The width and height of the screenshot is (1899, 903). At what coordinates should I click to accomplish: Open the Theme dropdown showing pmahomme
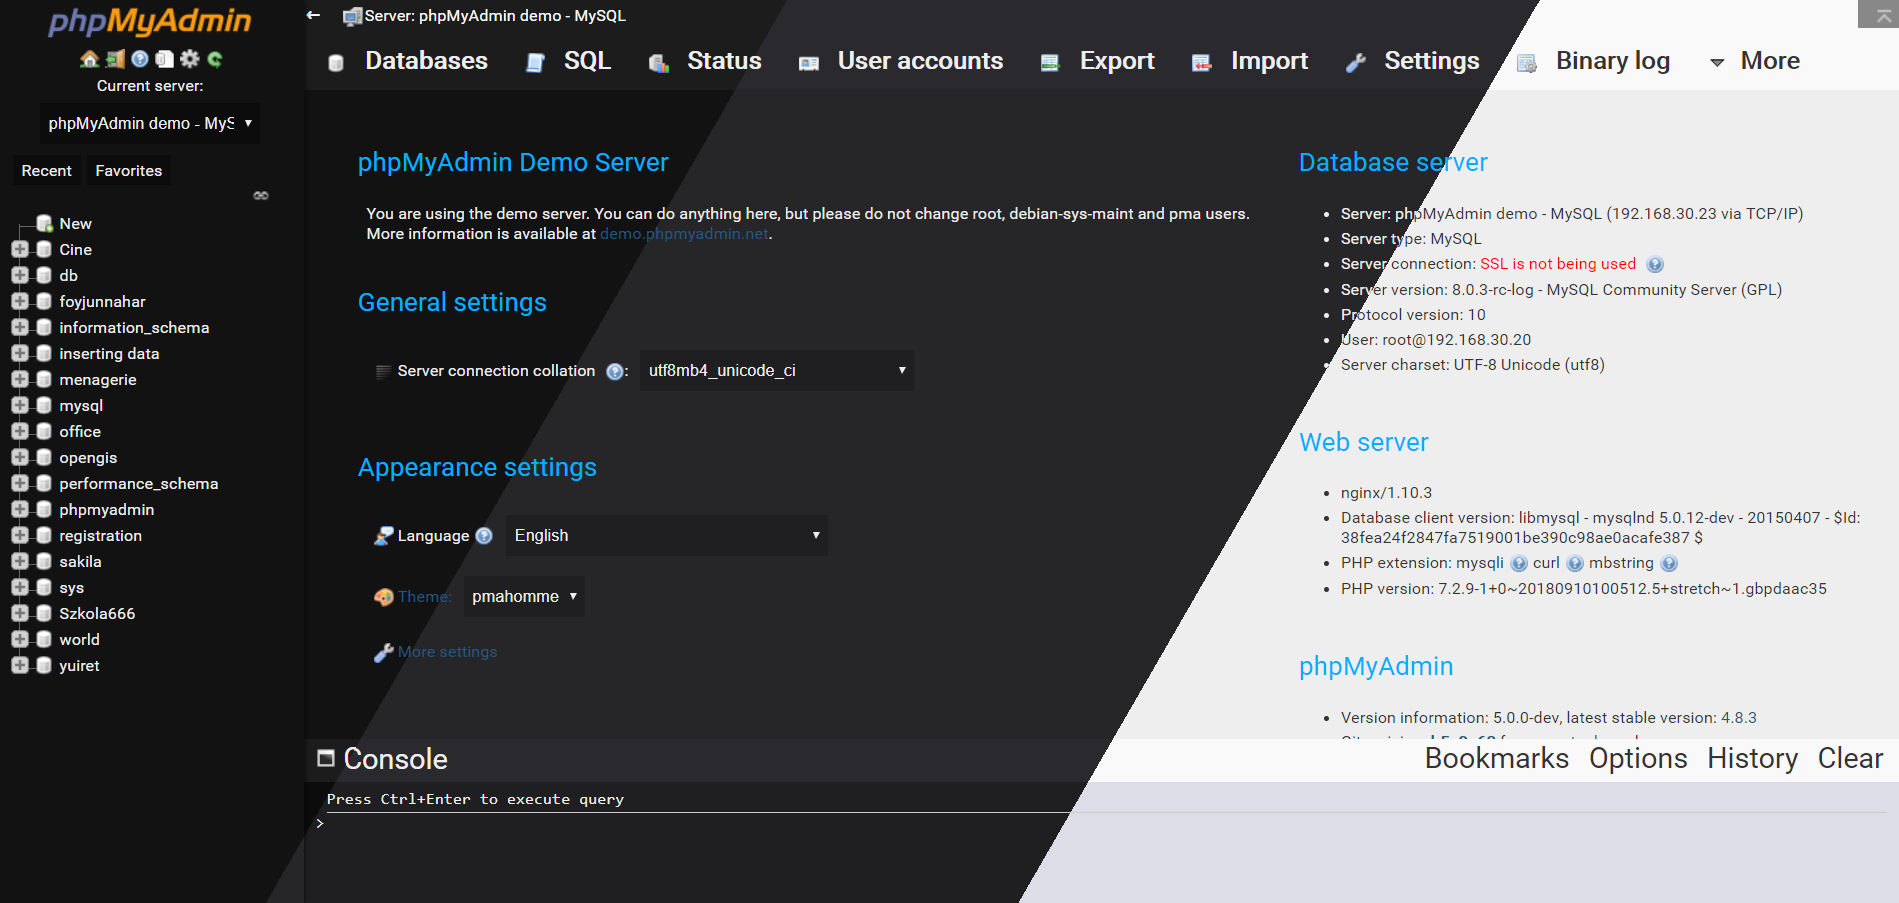click(x=523, y=596)
